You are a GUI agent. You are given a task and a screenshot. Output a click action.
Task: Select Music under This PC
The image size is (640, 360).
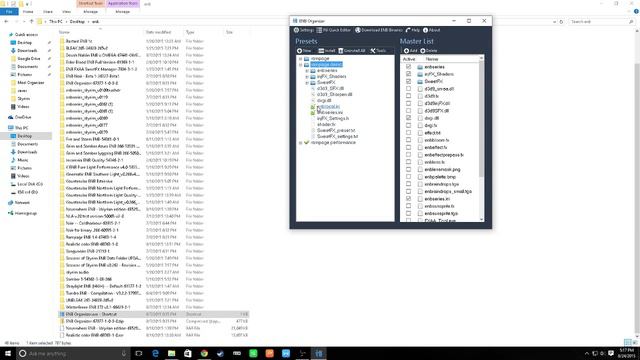(x=22, y=160)
